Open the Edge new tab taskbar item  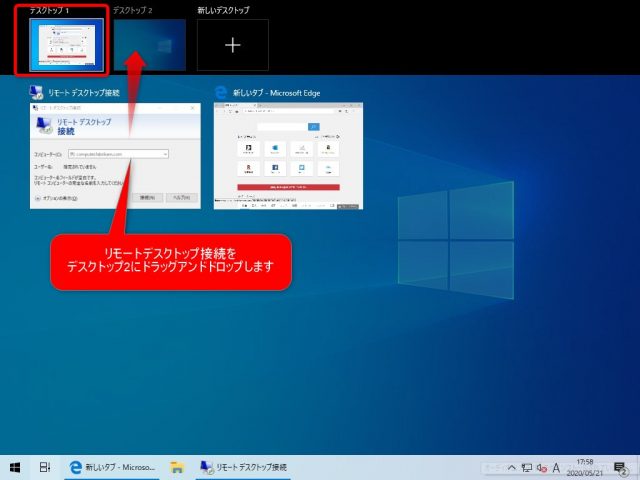pos(112,467)
